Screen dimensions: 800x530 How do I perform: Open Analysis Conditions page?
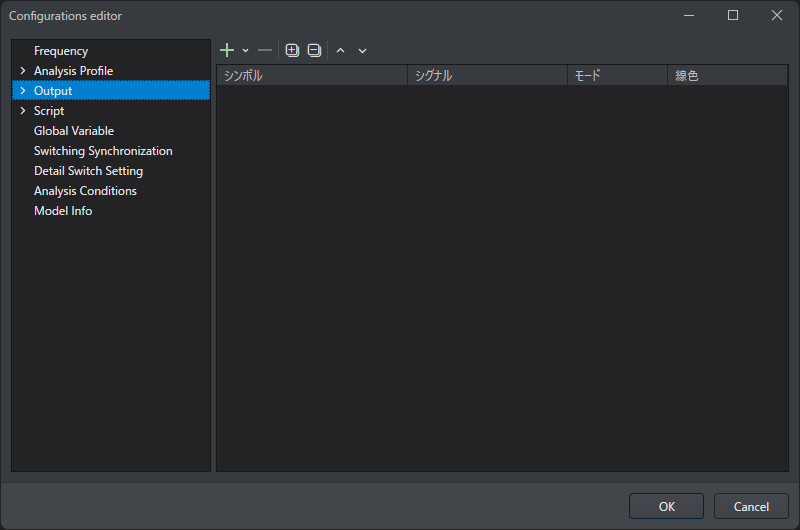(x=85, y=191)
